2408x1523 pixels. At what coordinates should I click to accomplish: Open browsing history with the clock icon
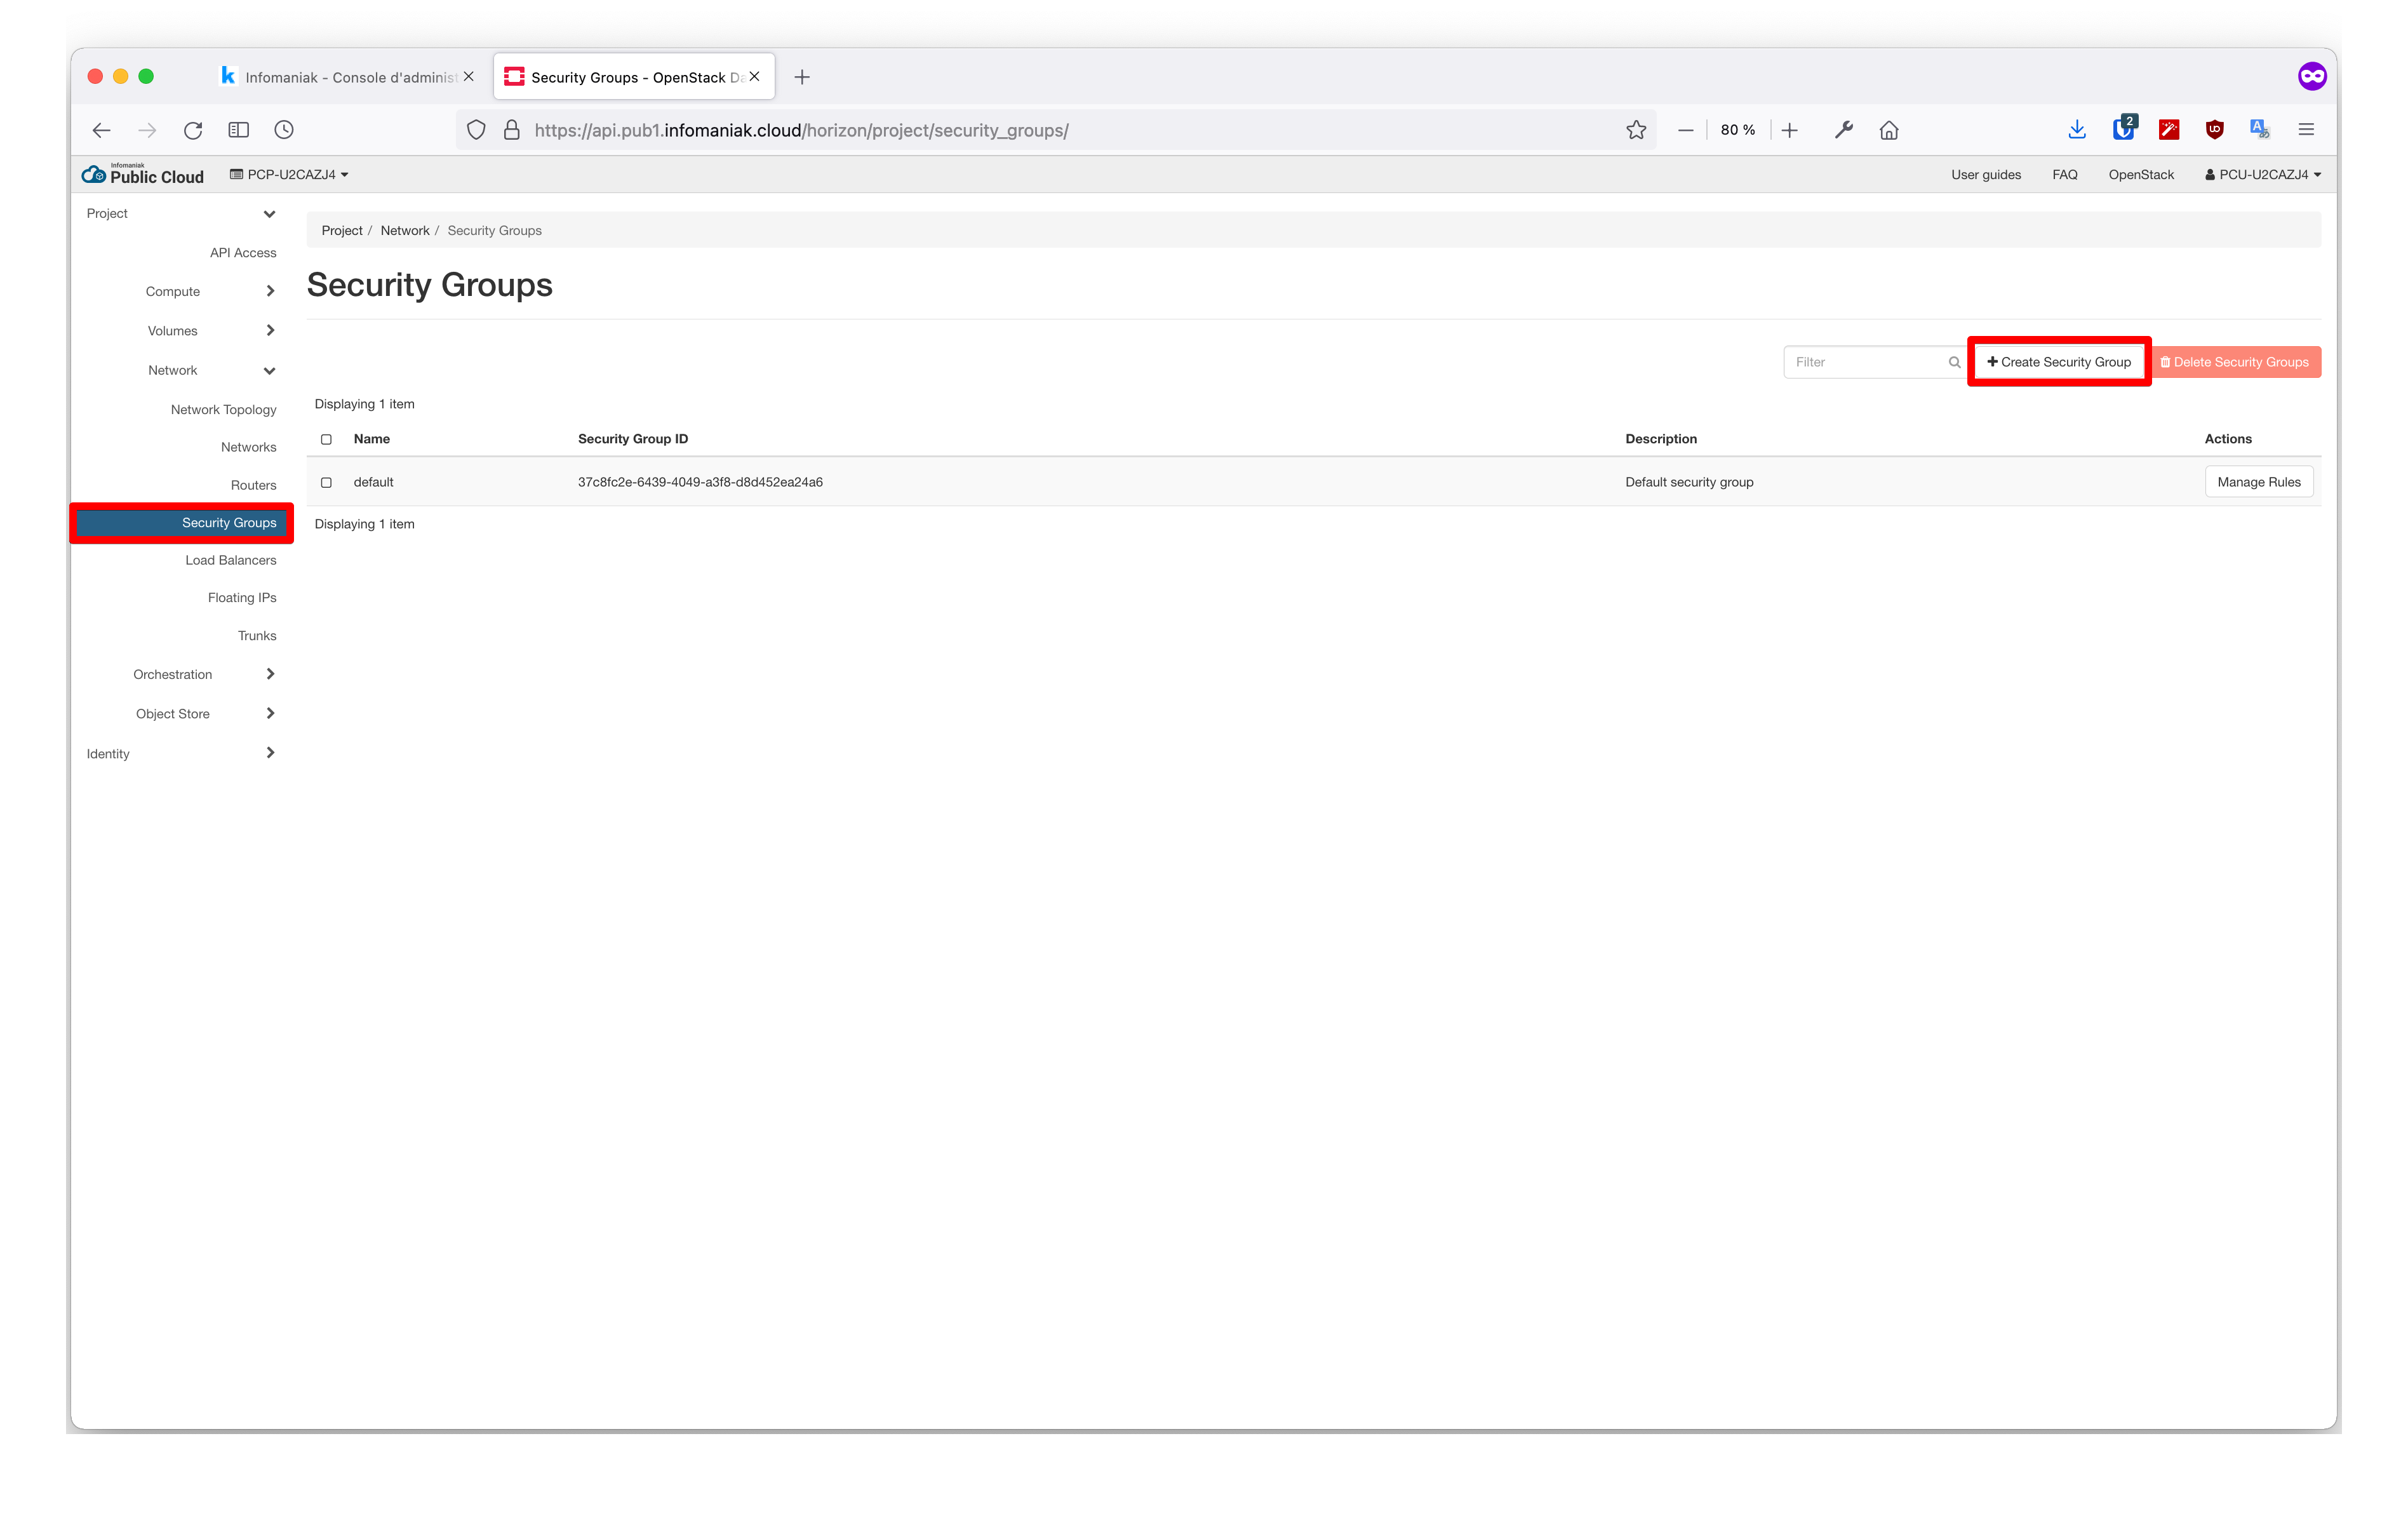[x=283, y=130]
